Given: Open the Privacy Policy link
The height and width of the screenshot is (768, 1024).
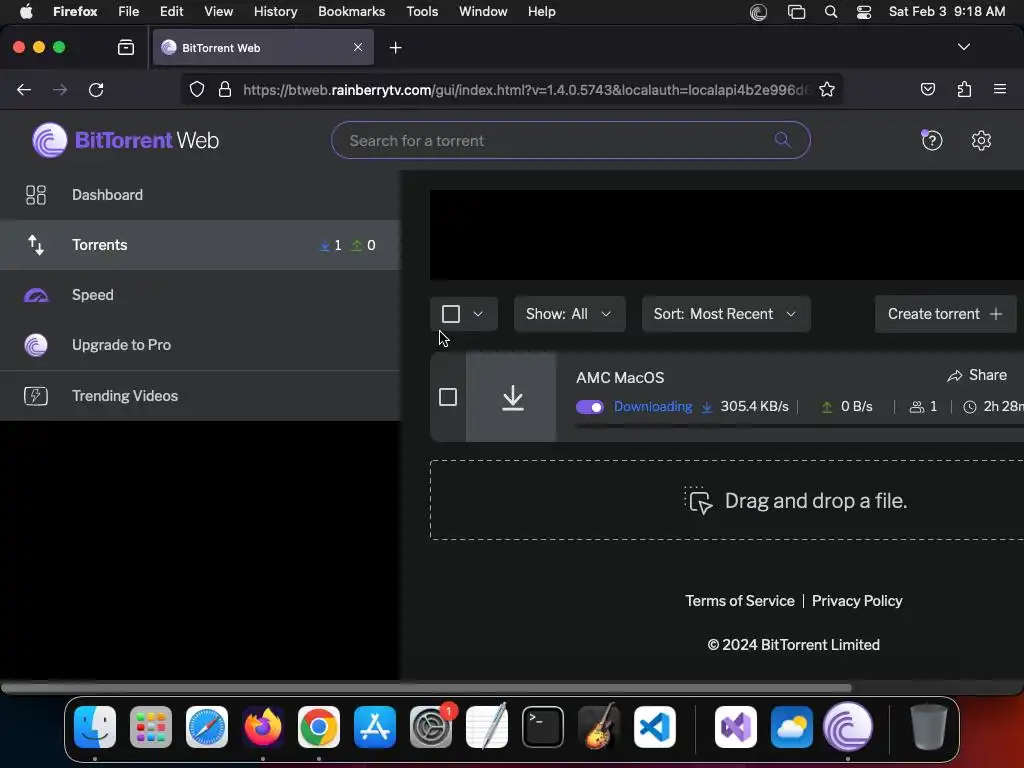Looking at the screenshot, I should (857, 601).
